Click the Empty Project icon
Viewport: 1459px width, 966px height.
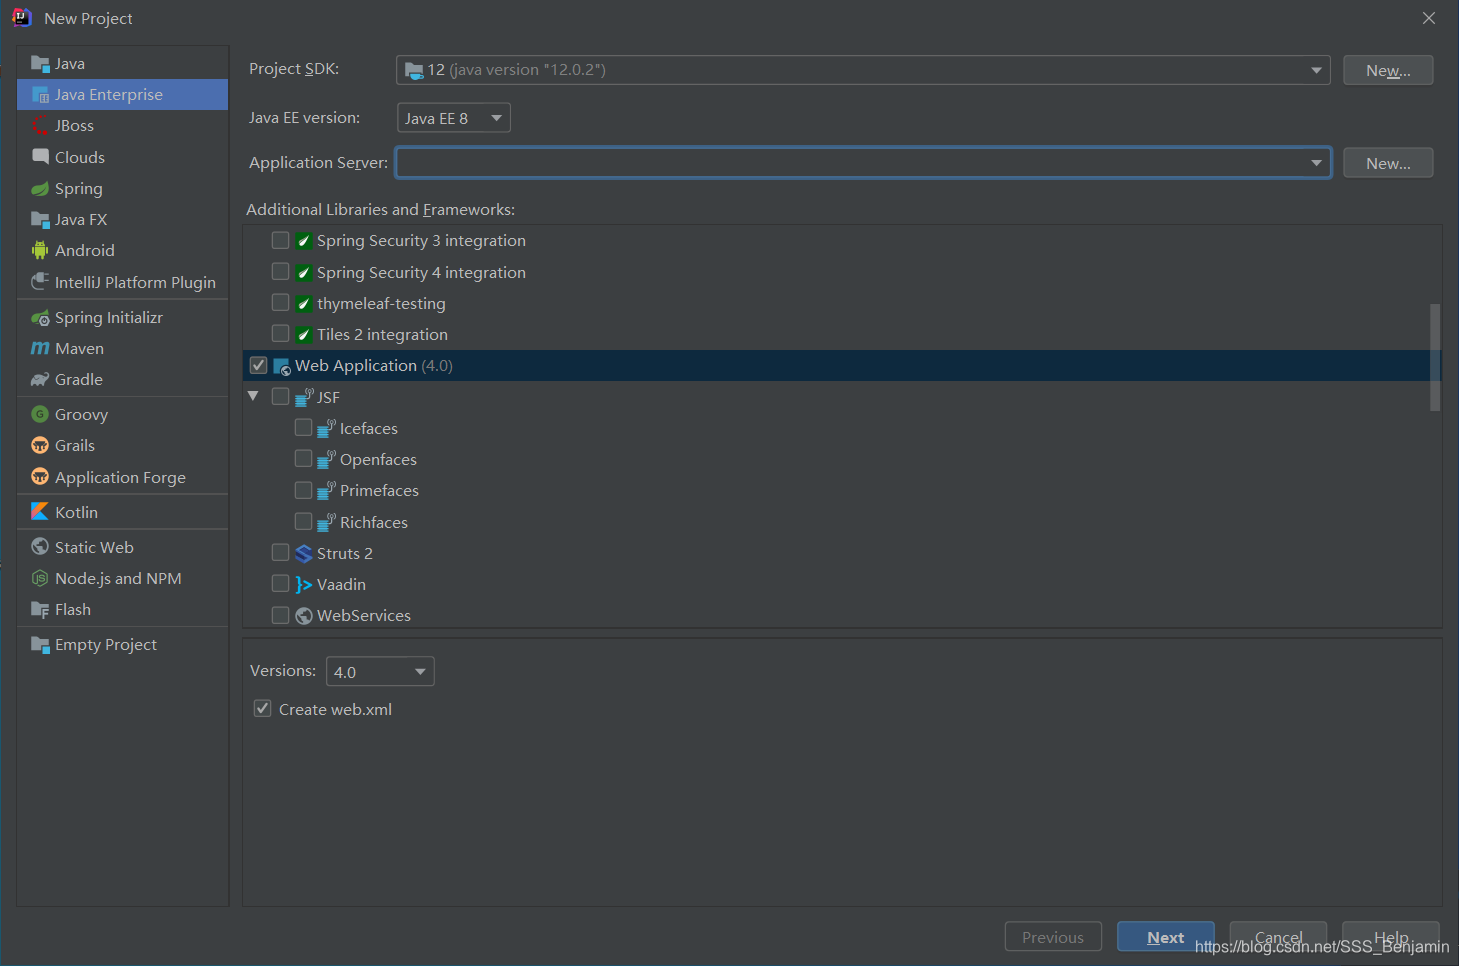[40, 645]
